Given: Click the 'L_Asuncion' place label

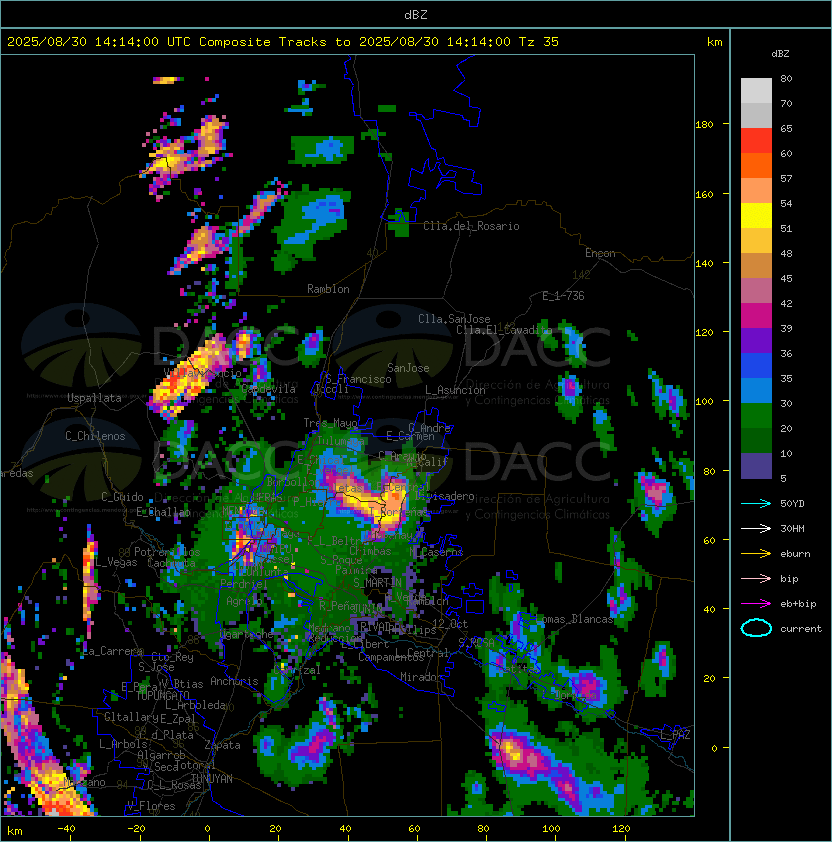Looking at the screenshot, I should [455, 390].
